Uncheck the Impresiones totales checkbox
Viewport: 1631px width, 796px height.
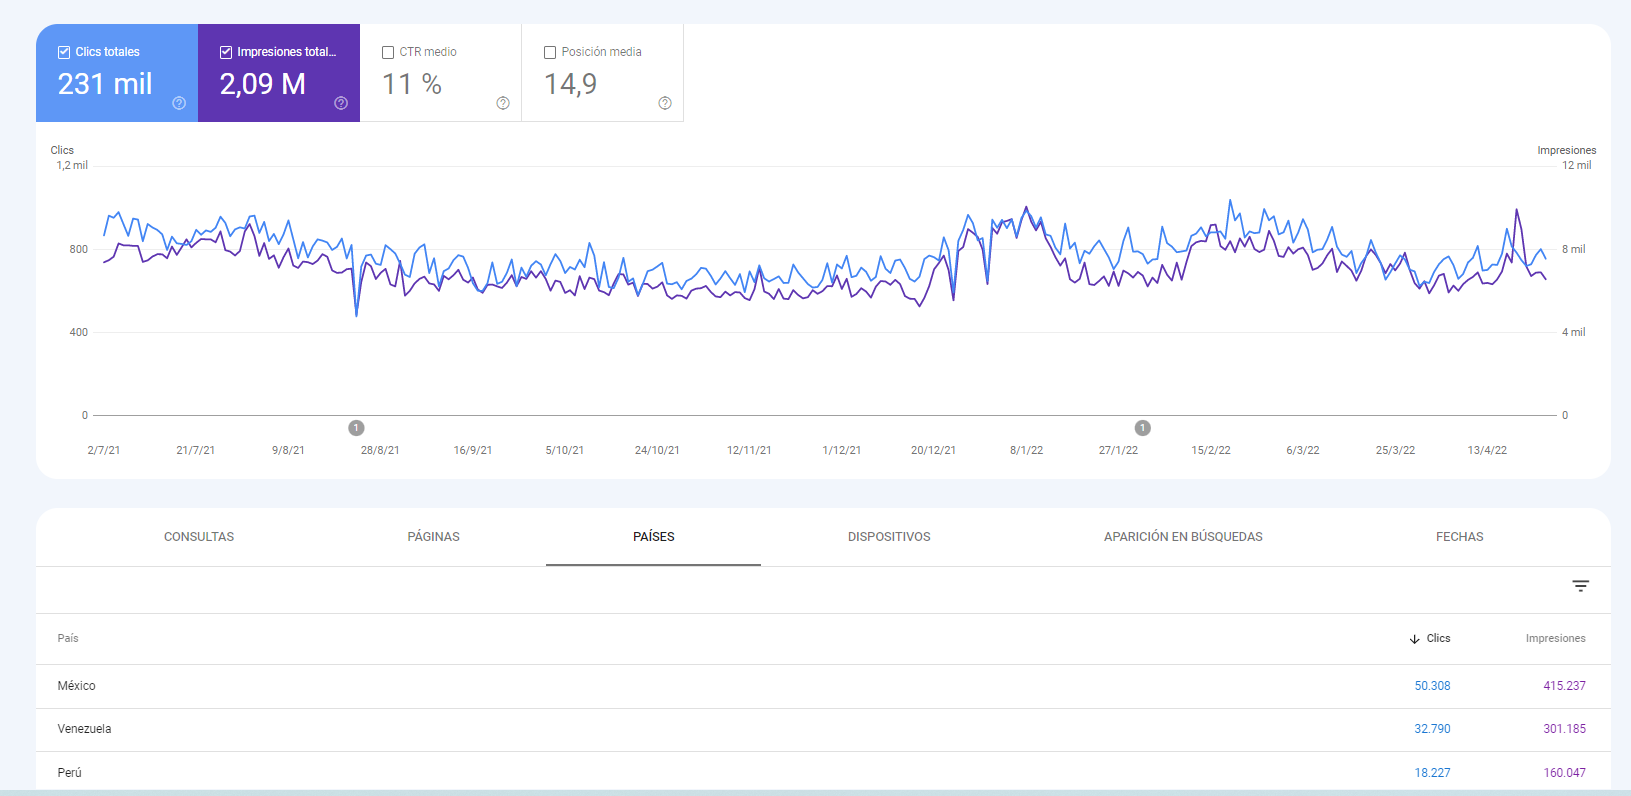coord(226,52)
